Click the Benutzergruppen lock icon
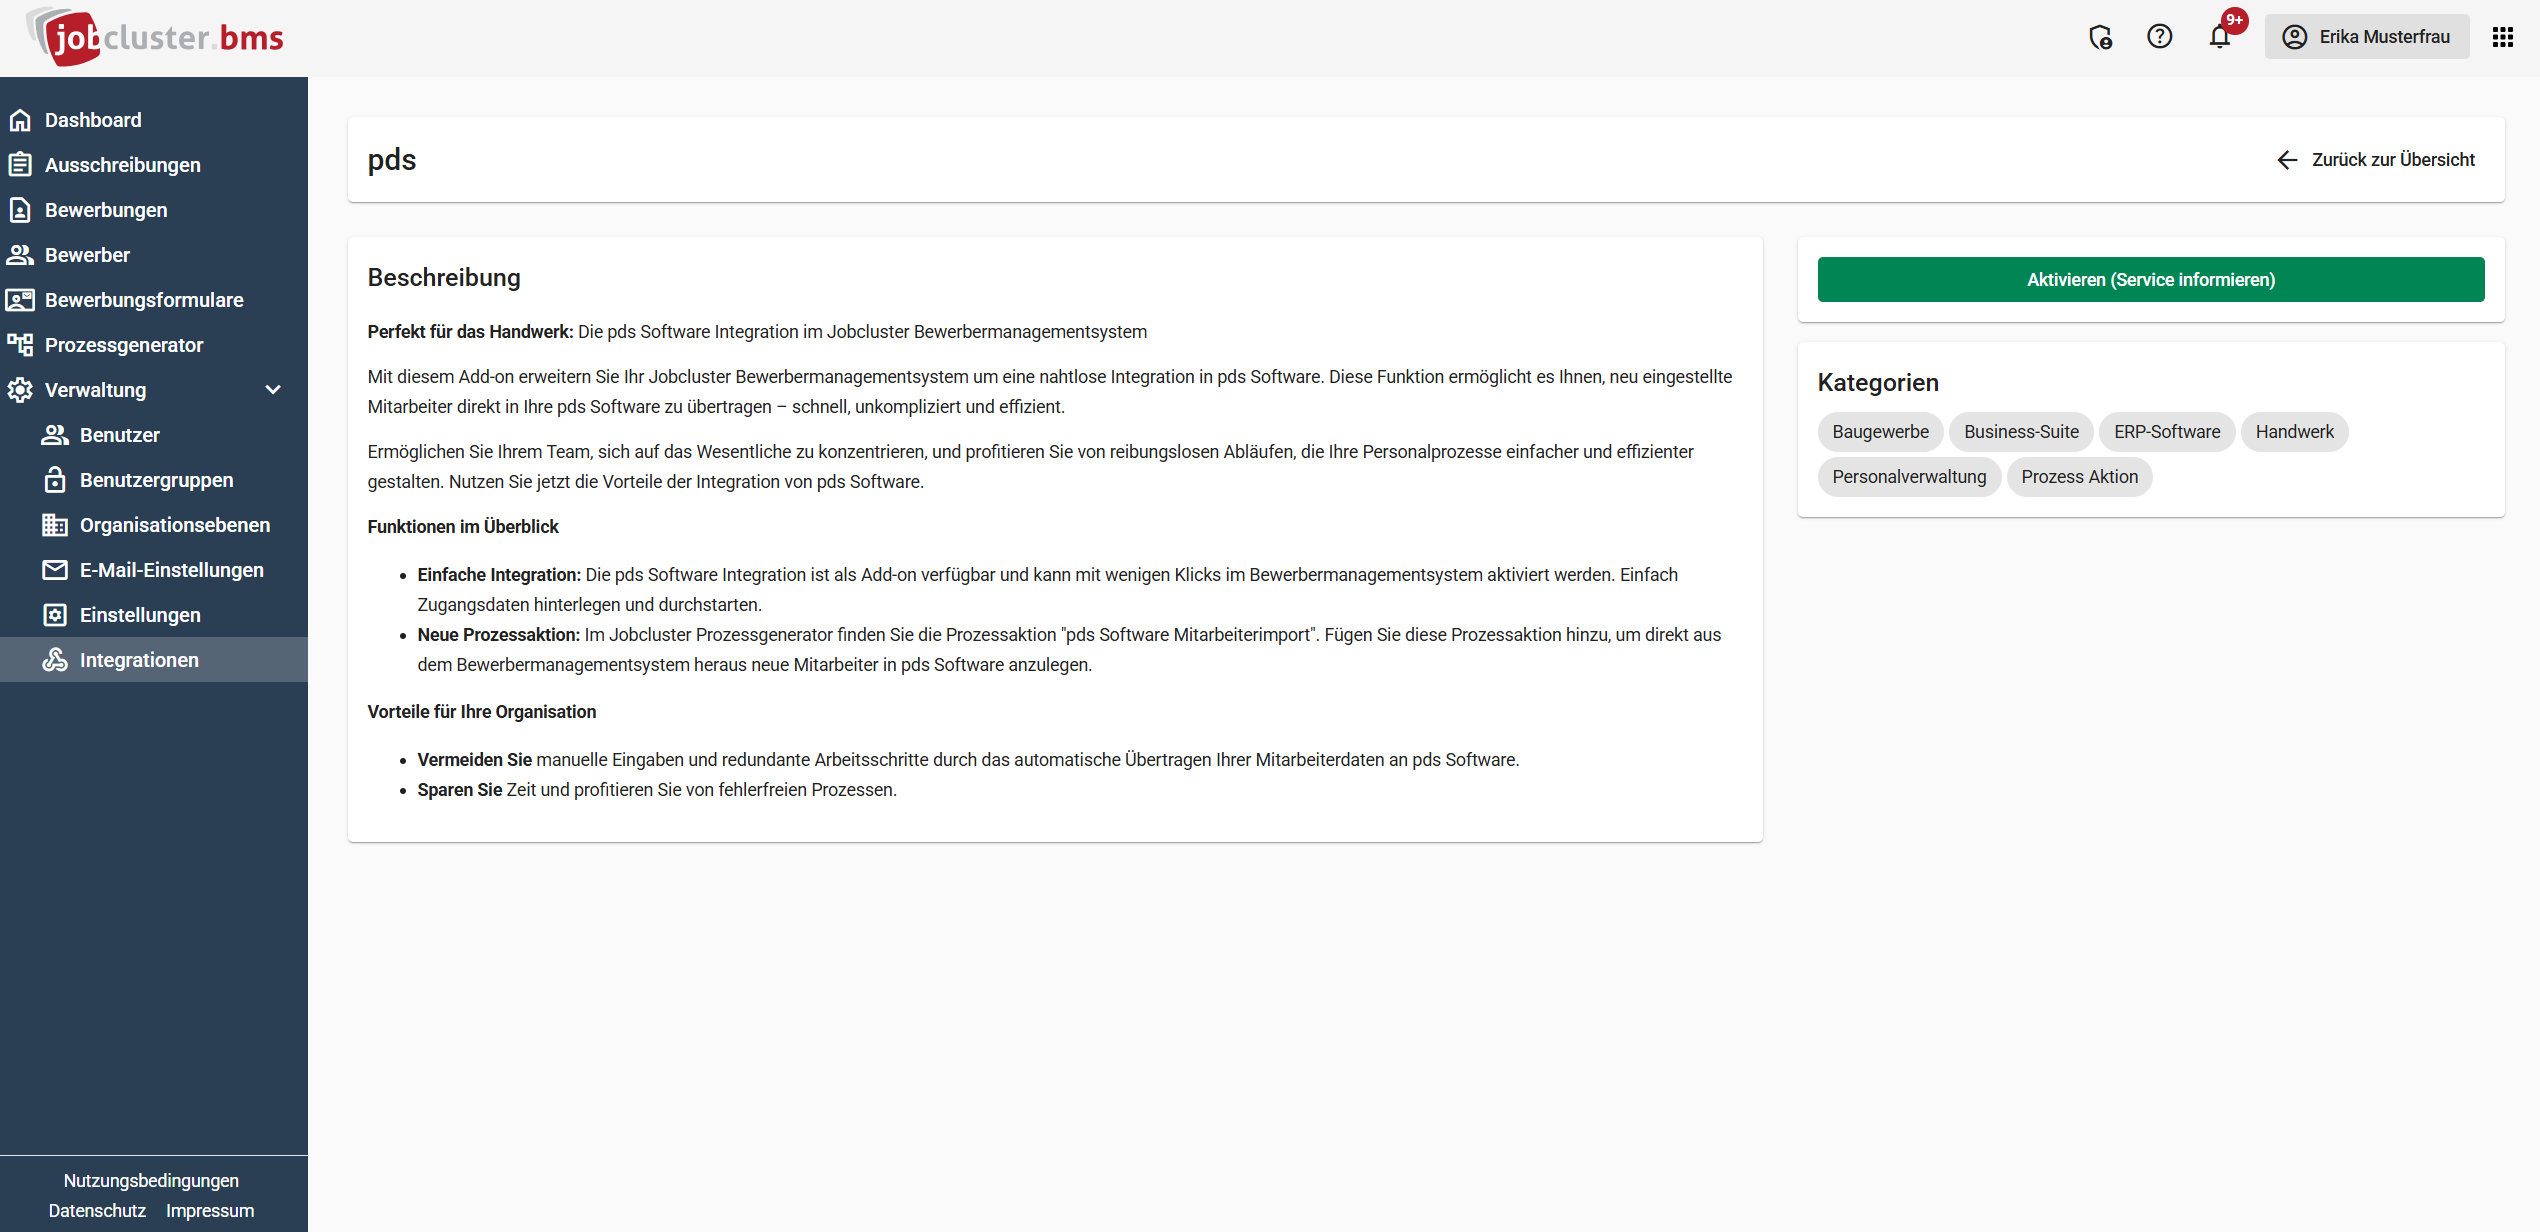This screenshot has height=1232, width=2540. (55, 480)
